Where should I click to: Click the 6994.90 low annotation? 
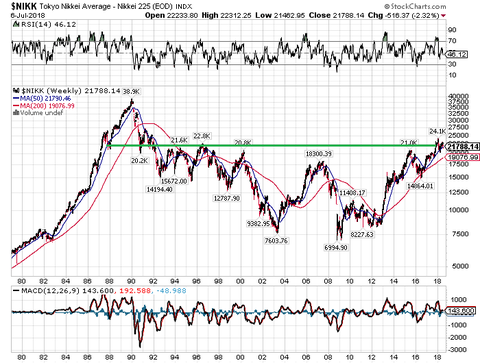(336, 248)
